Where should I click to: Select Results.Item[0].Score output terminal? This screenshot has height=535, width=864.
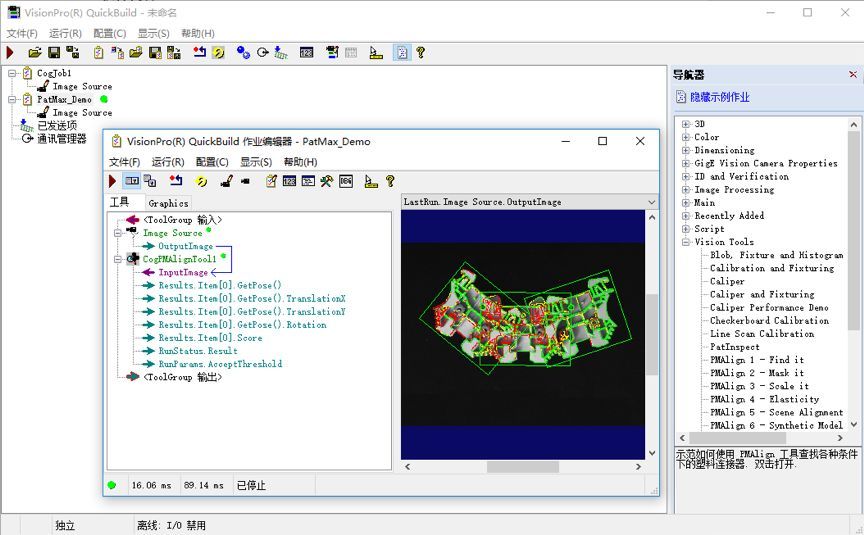(210, 338)
